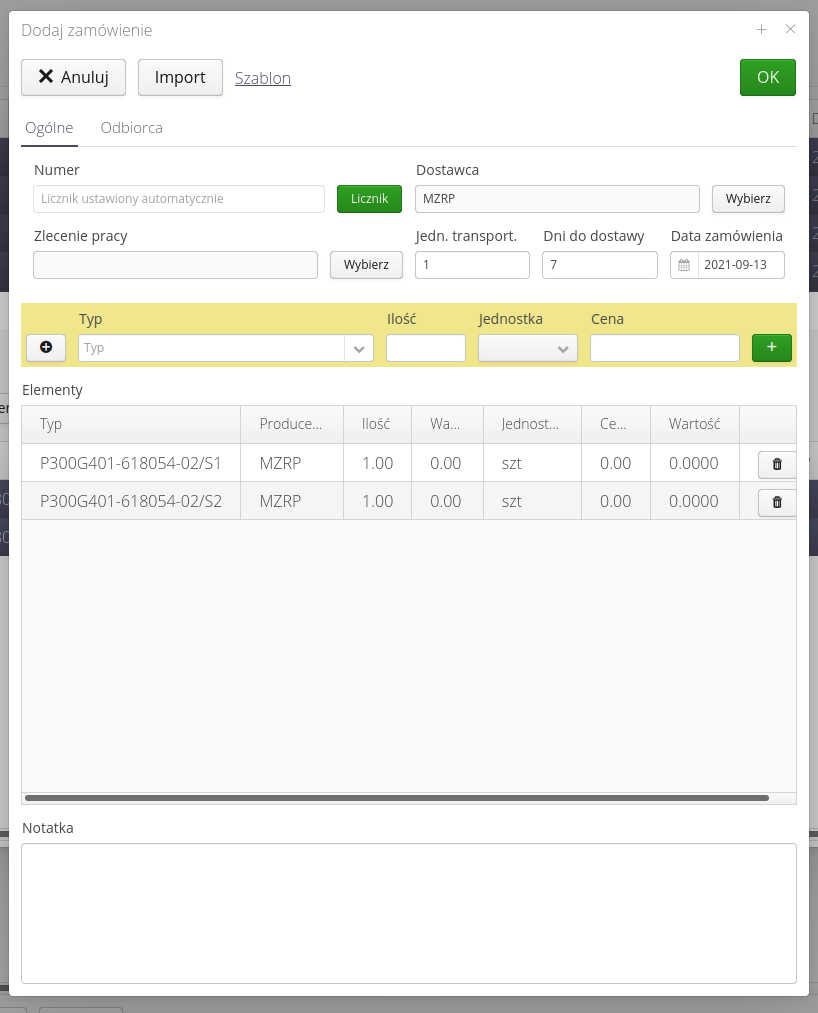Click the Import button
Viewport: 818px width, 1013px height.
click(180, 77)
